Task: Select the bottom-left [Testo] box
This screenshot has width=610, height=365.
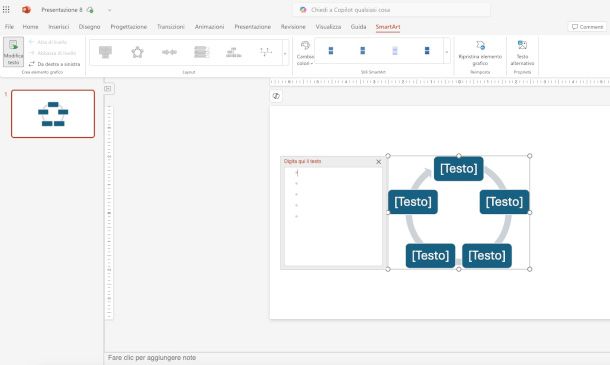Action: [x=430, y=256]
